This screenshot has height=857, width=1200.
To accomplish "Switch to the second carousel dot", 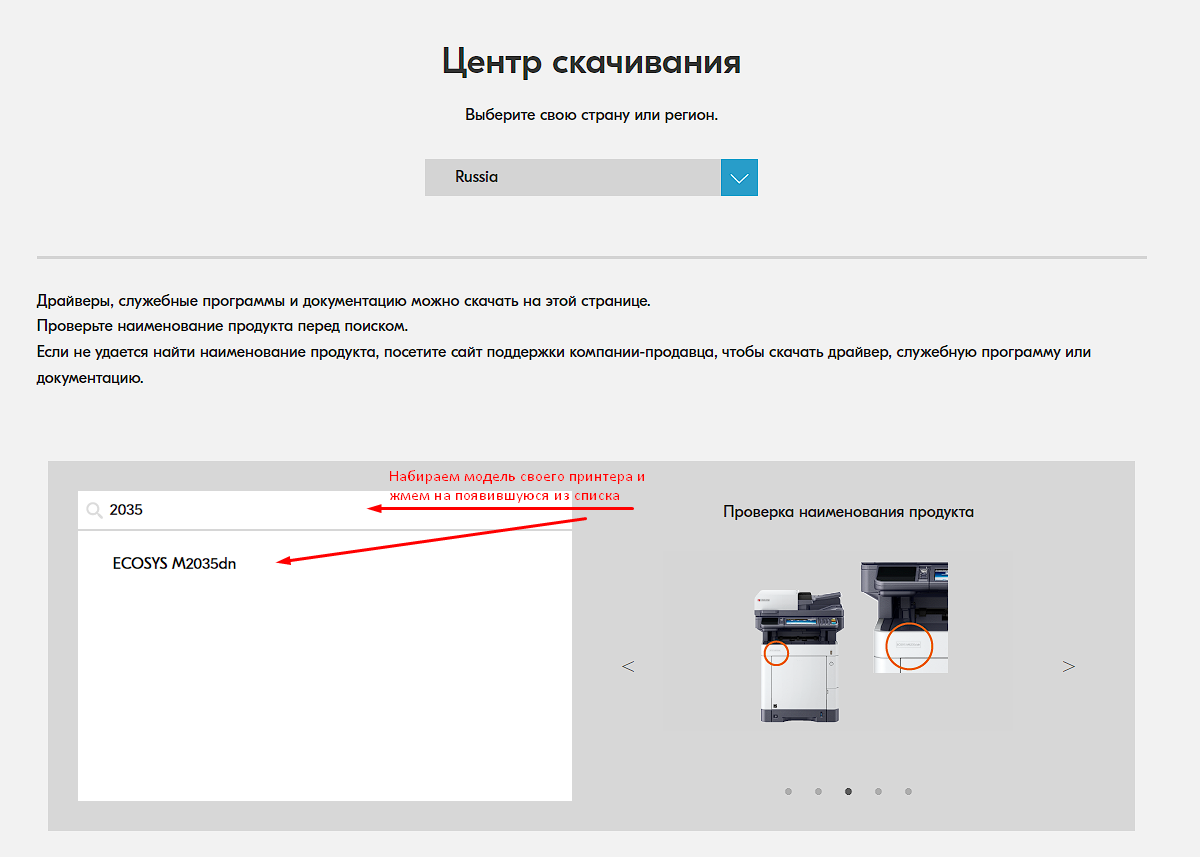I will [818, 791].
